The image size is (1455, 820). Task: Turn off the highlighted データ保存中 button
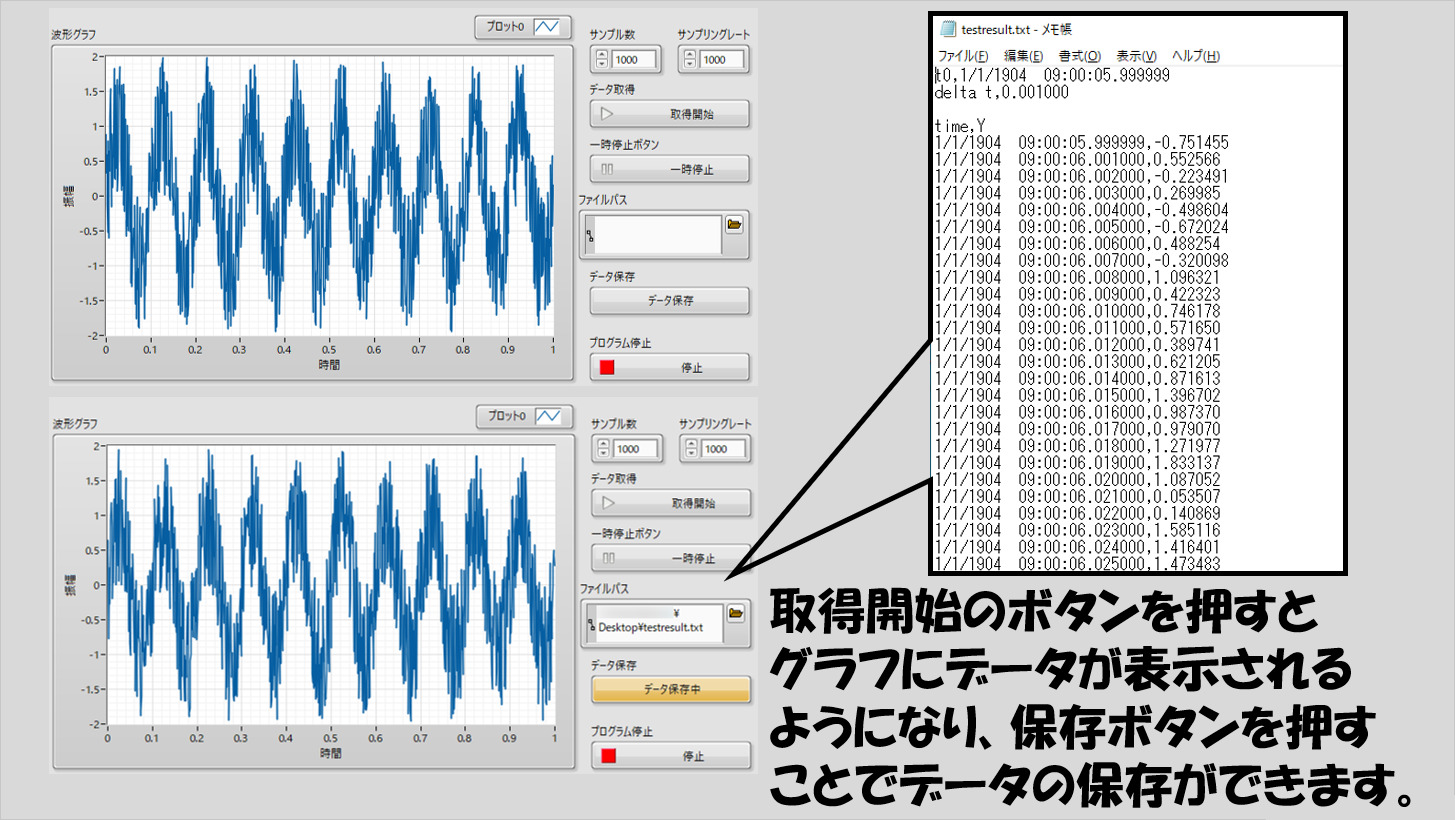click(x=670, y=689)
